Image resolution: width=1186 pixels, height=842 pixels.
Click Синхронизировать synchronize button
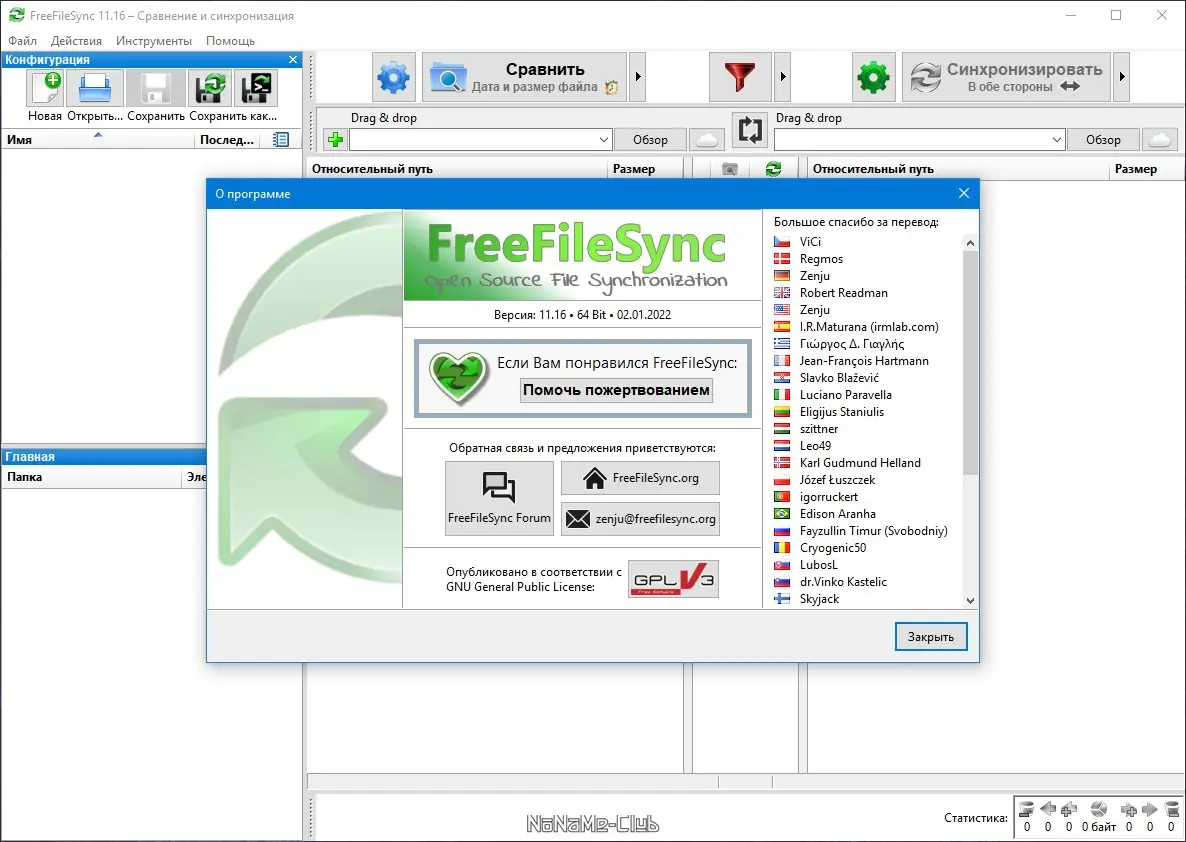[1006, 76]
